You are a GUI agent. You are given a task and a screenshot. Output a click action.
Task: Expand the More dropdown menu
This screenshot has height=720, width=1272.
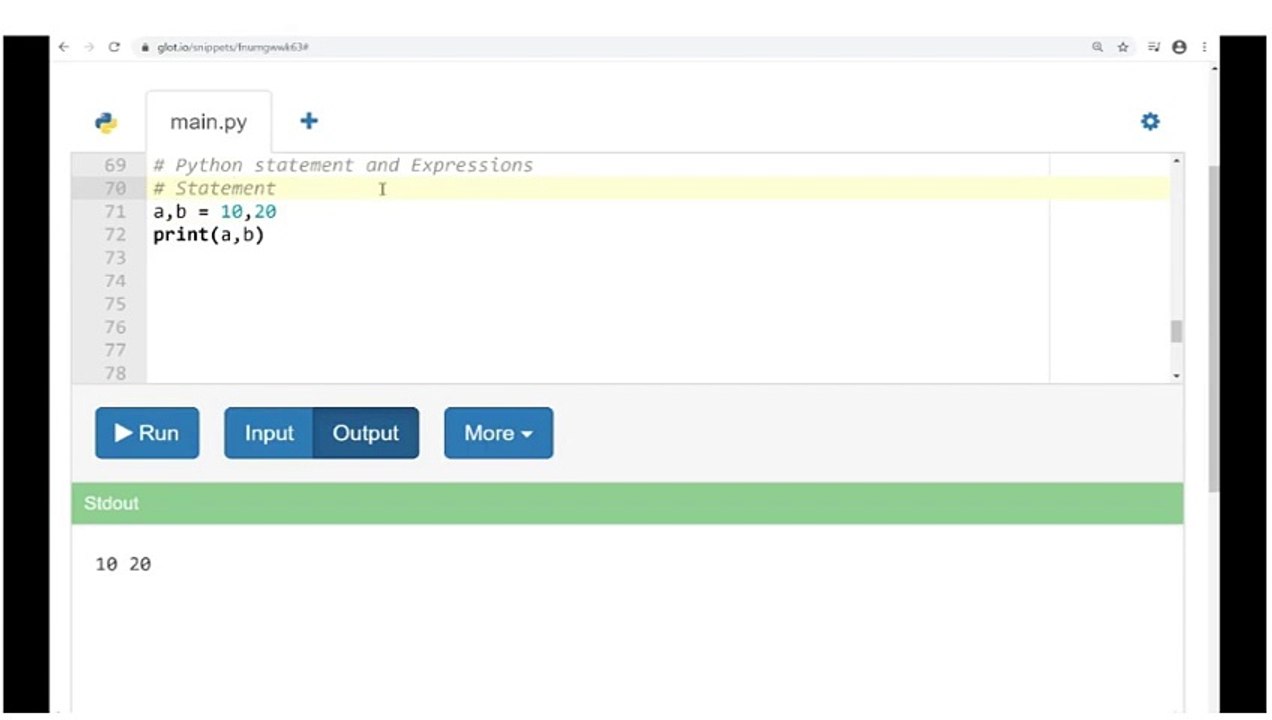pyautogui.click(x=498, y=433)
